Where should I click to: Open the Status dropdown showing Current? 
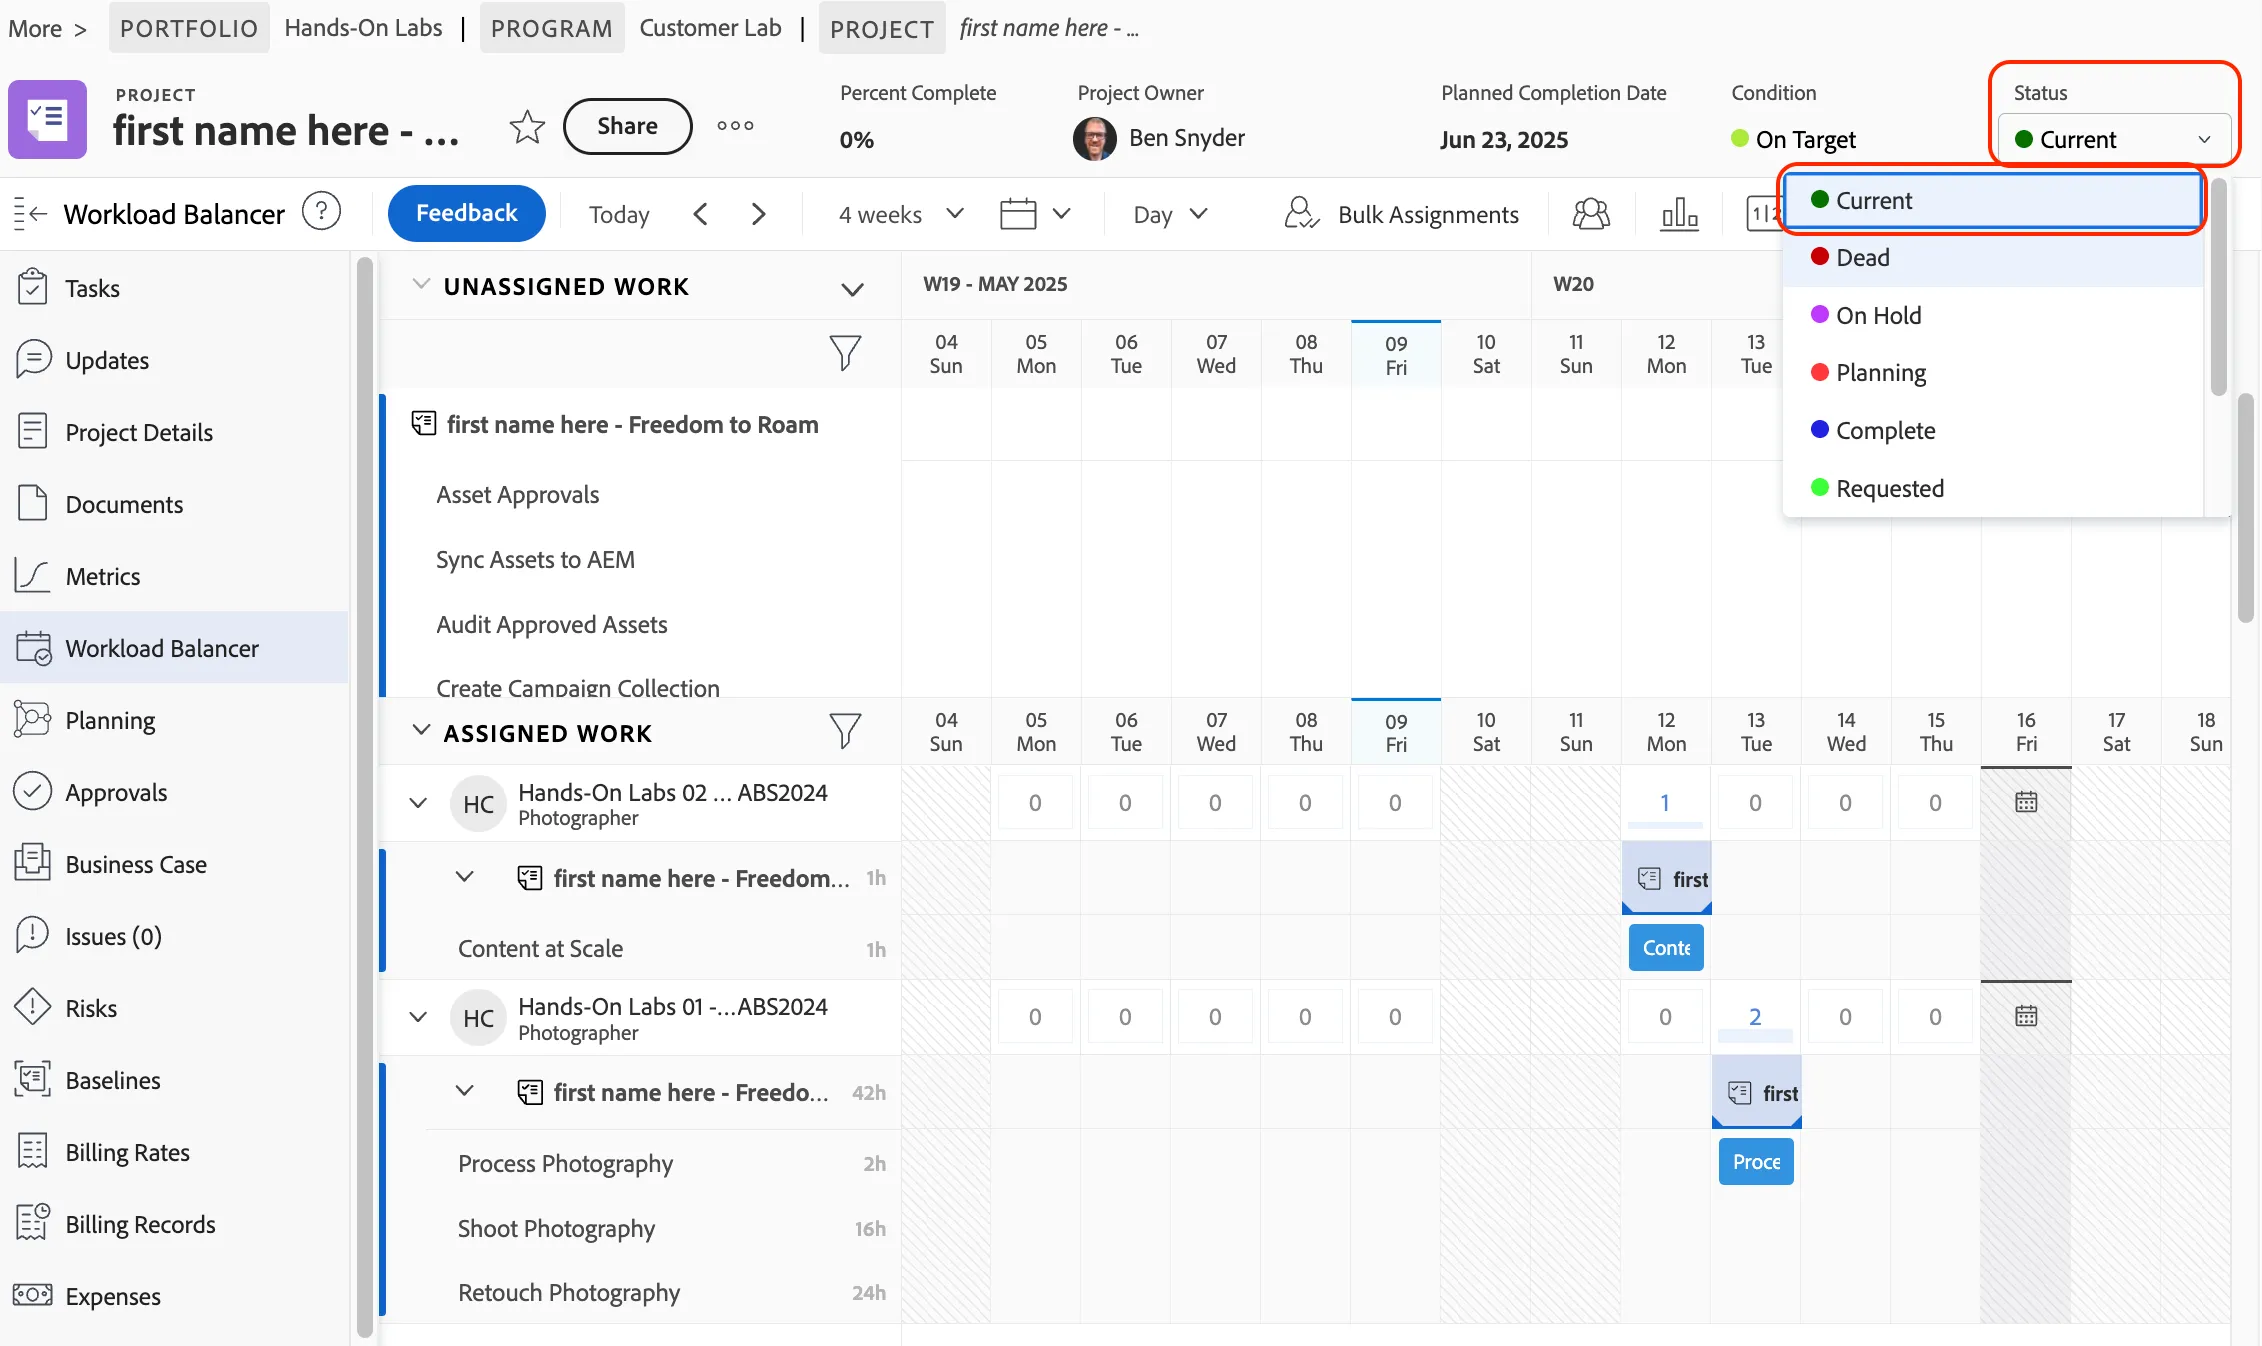tap(2114, 139)
